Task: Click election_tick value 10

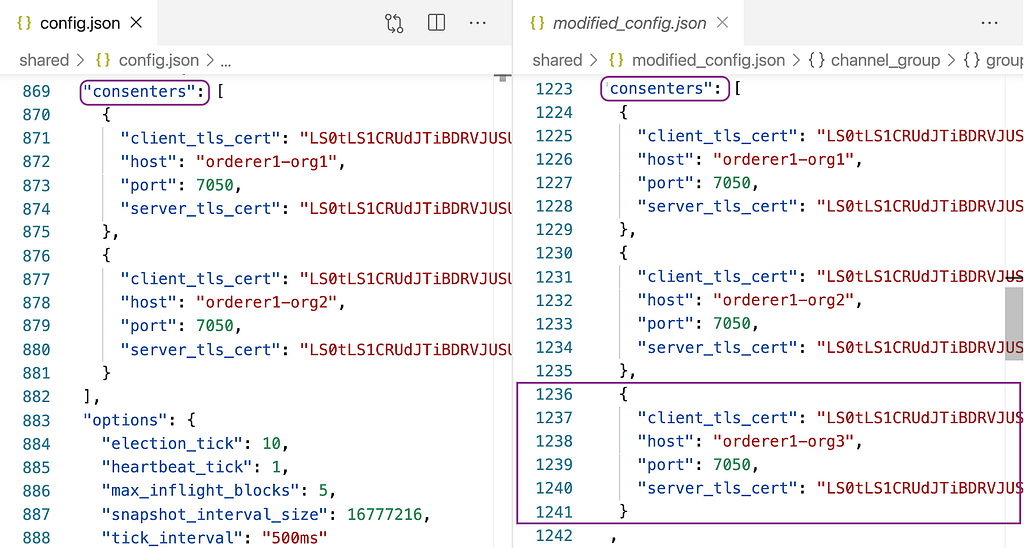Action: click(x=271, y=444)
